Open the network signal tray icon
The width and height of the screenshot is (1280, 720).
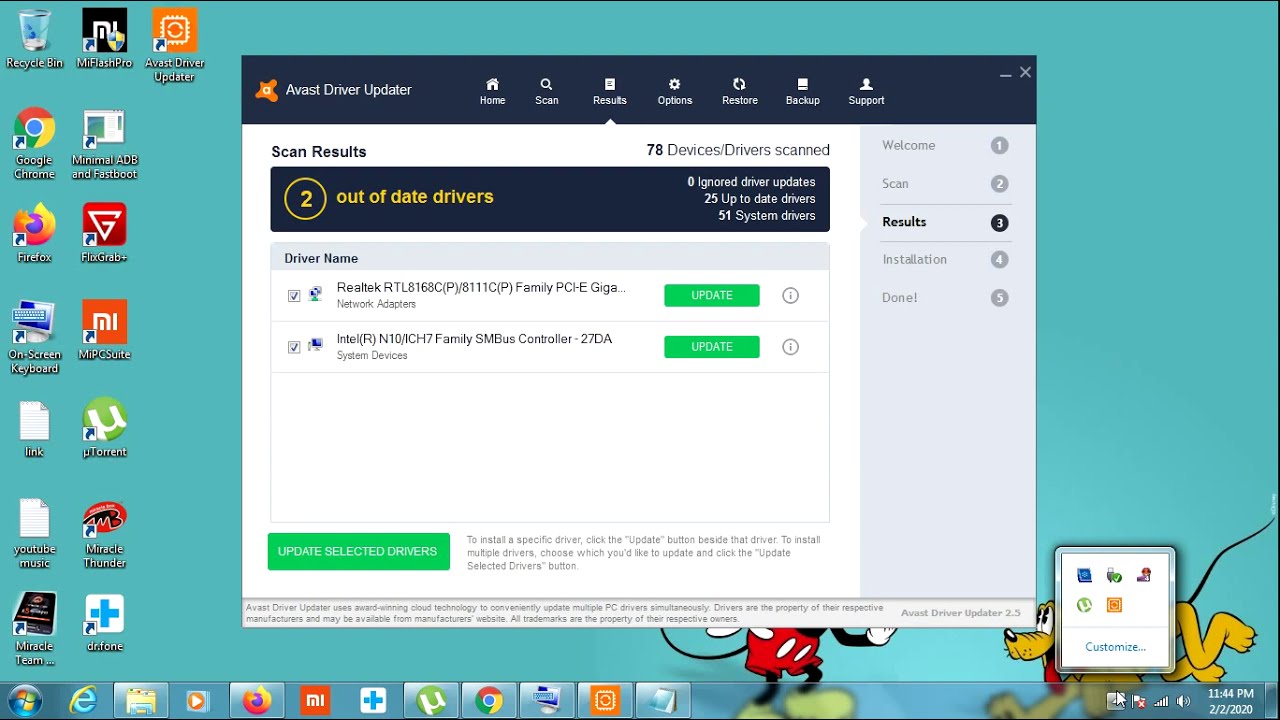coord(1161,701)
